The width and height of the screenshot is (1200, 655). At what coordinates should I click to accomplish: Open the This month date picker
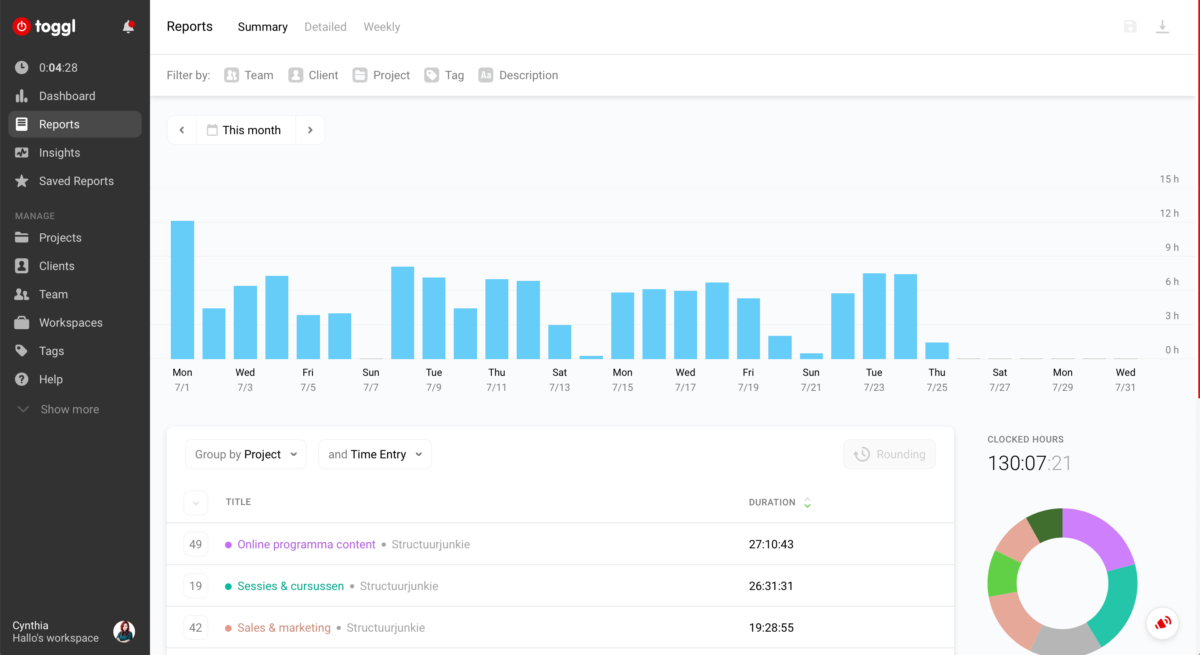245,130
